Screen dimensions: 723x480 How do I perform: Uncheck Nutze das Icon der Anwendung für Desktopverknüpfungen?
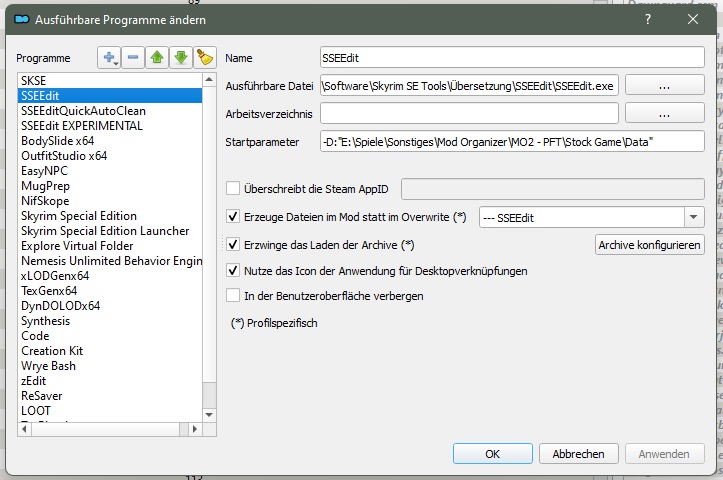point(234,270)
